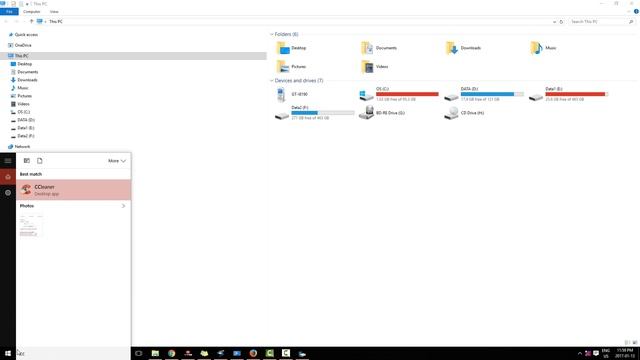Screen dimensions: 640x360
Task: Select OS (C:) in the navigation tree
Action: coord(23,112)
